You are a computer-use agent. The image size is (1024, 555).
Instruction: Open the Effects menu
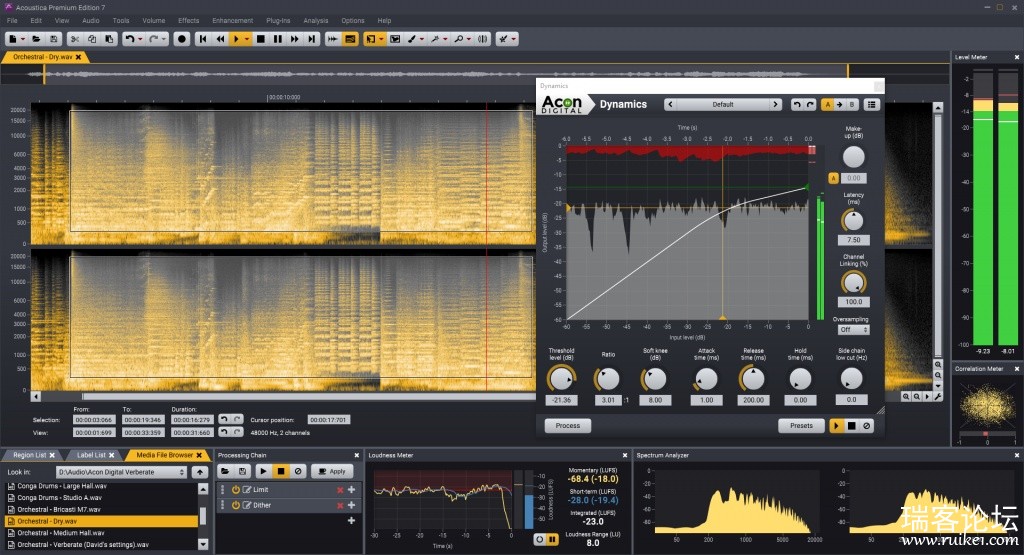(x=188, y=20)
